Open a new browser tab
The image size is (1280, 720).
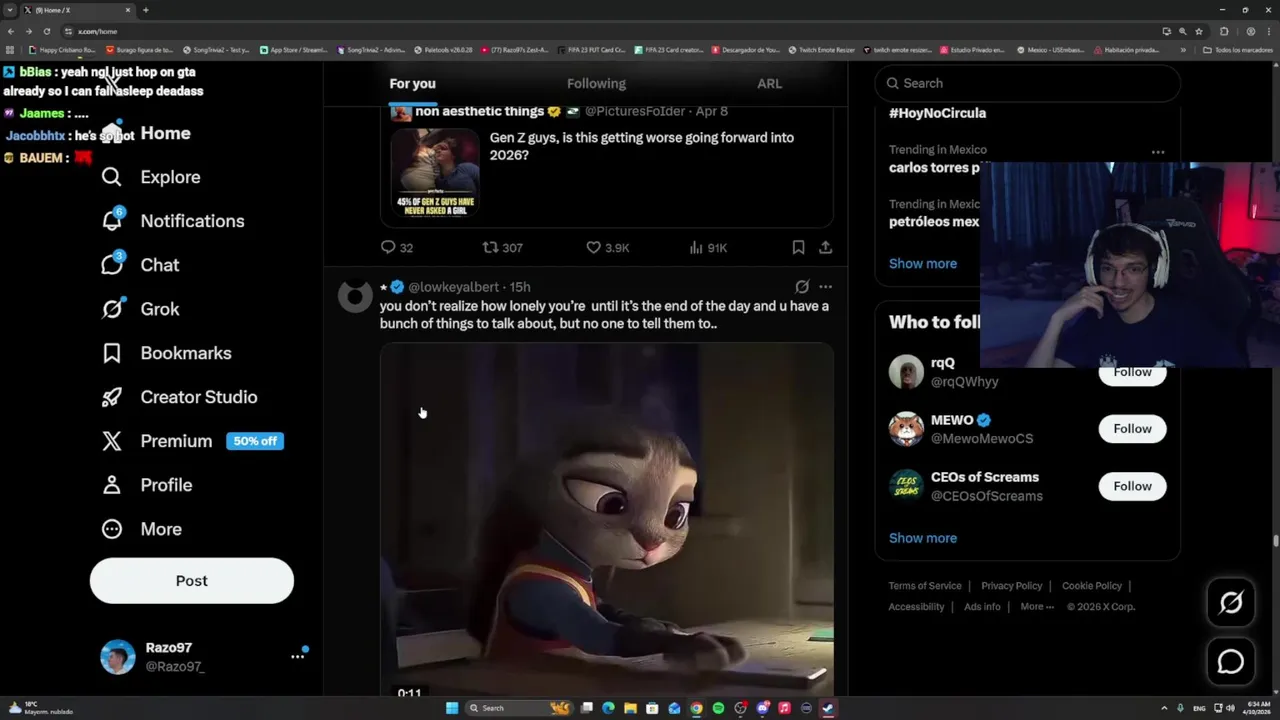click(146, 10)
